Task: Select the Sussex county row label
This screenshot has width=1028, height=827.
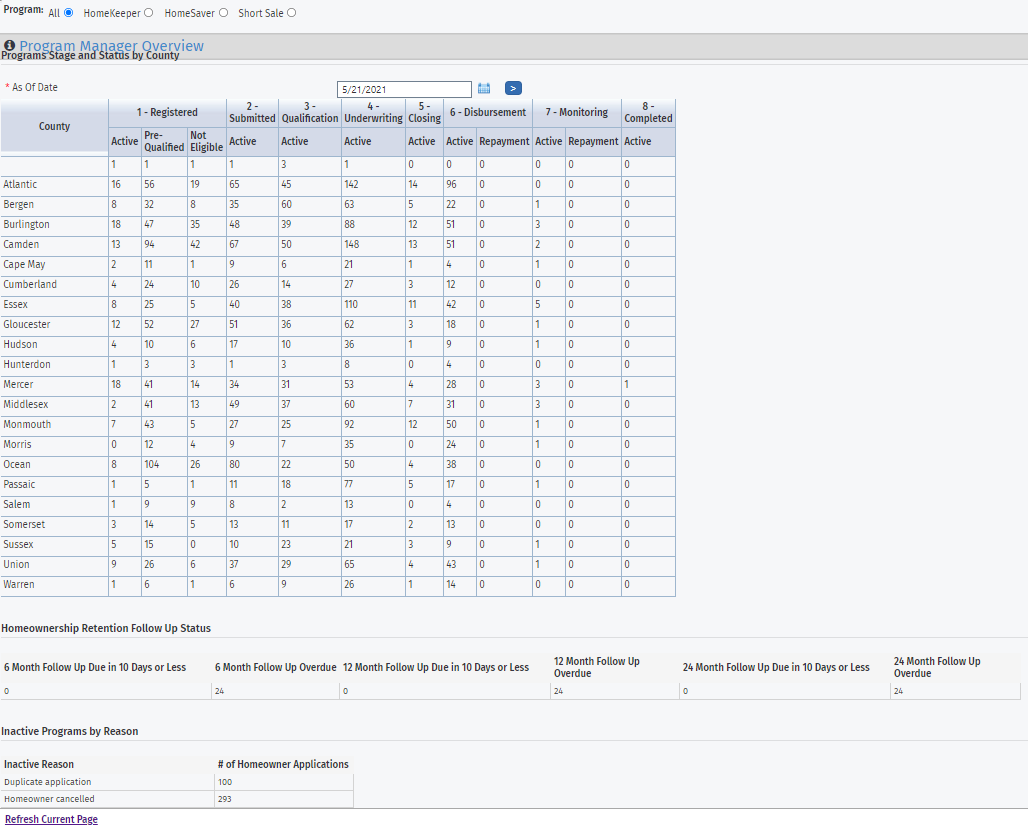Action: (18, 544)
